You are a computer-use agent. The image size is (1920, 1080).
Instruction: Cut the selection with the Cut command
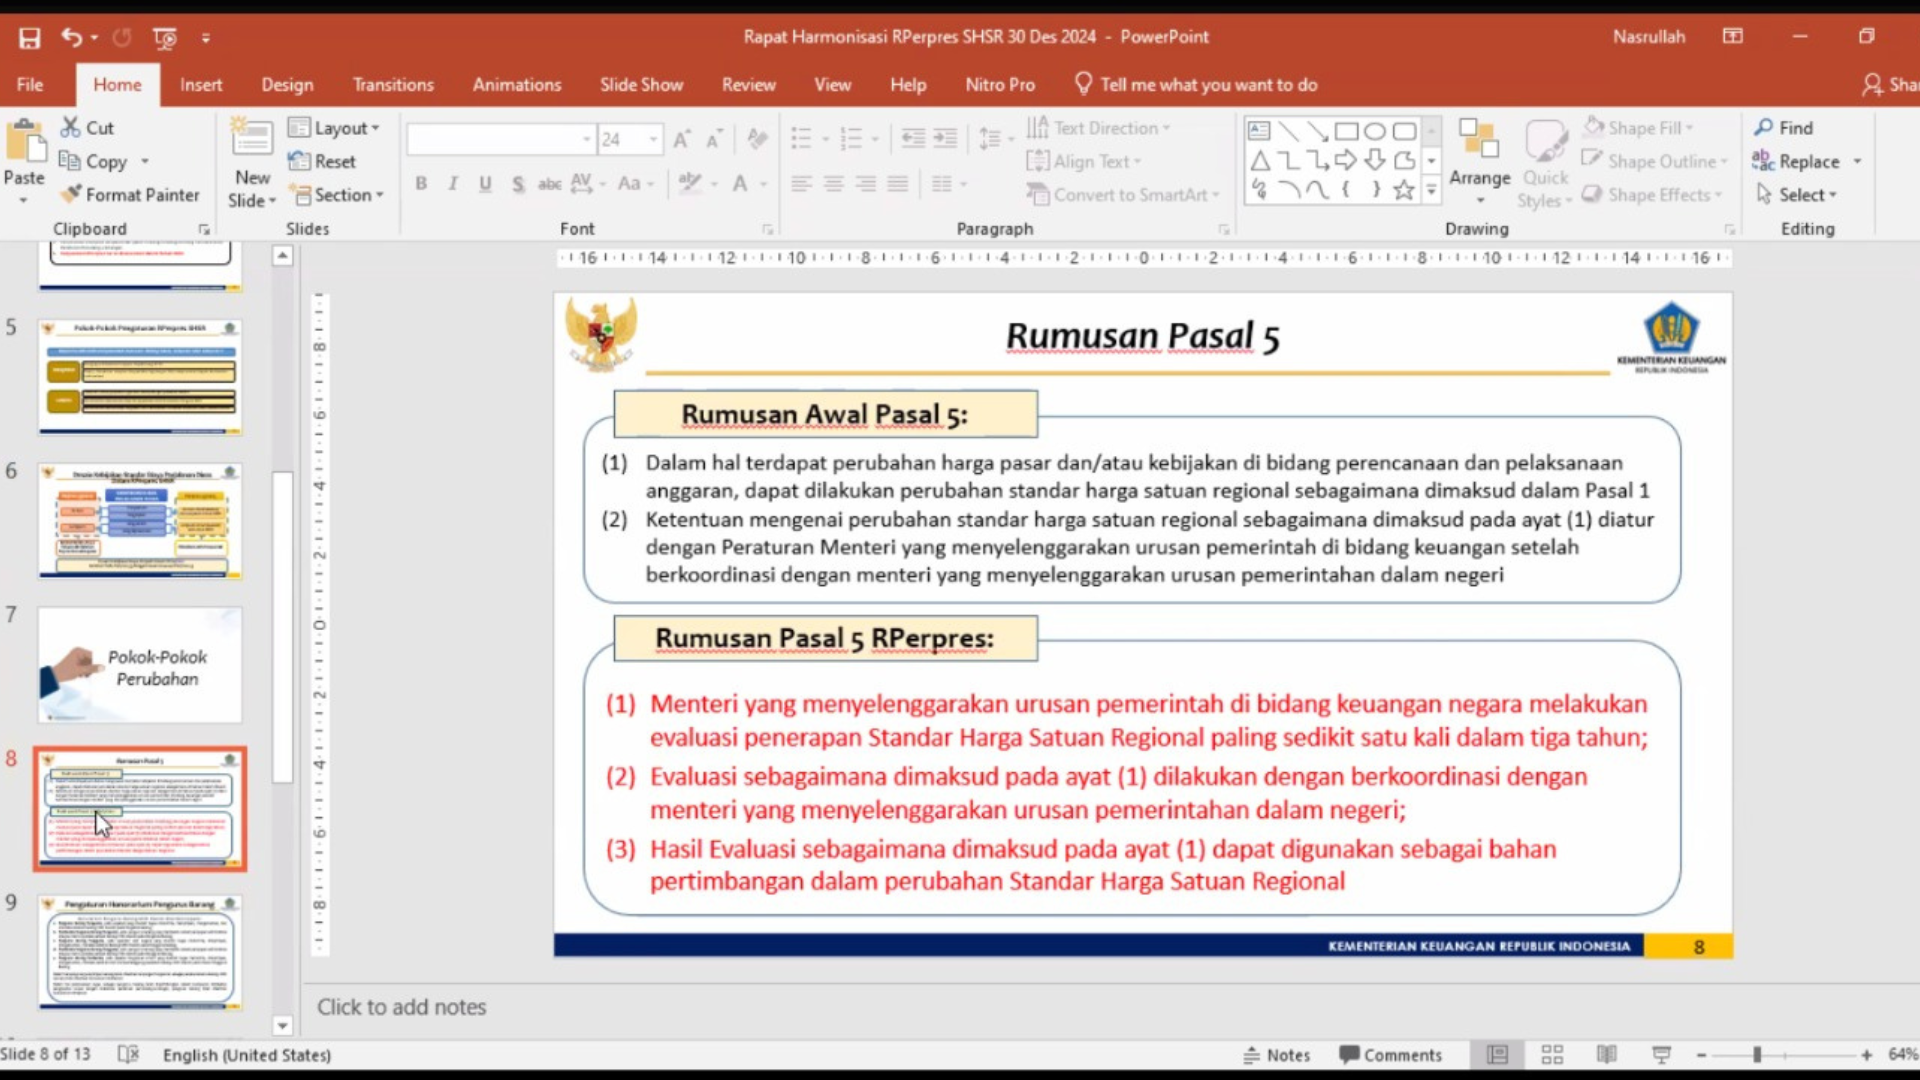click(88, 128)
